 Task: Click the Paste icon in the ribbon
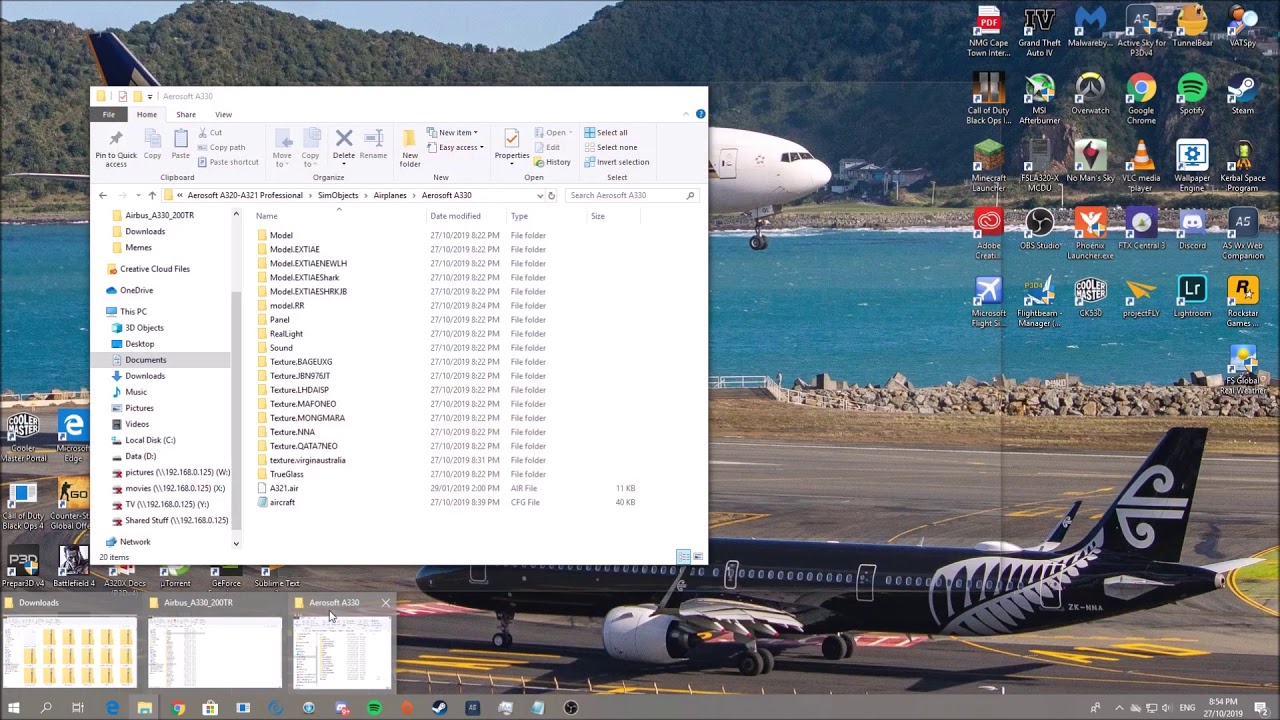180,146
